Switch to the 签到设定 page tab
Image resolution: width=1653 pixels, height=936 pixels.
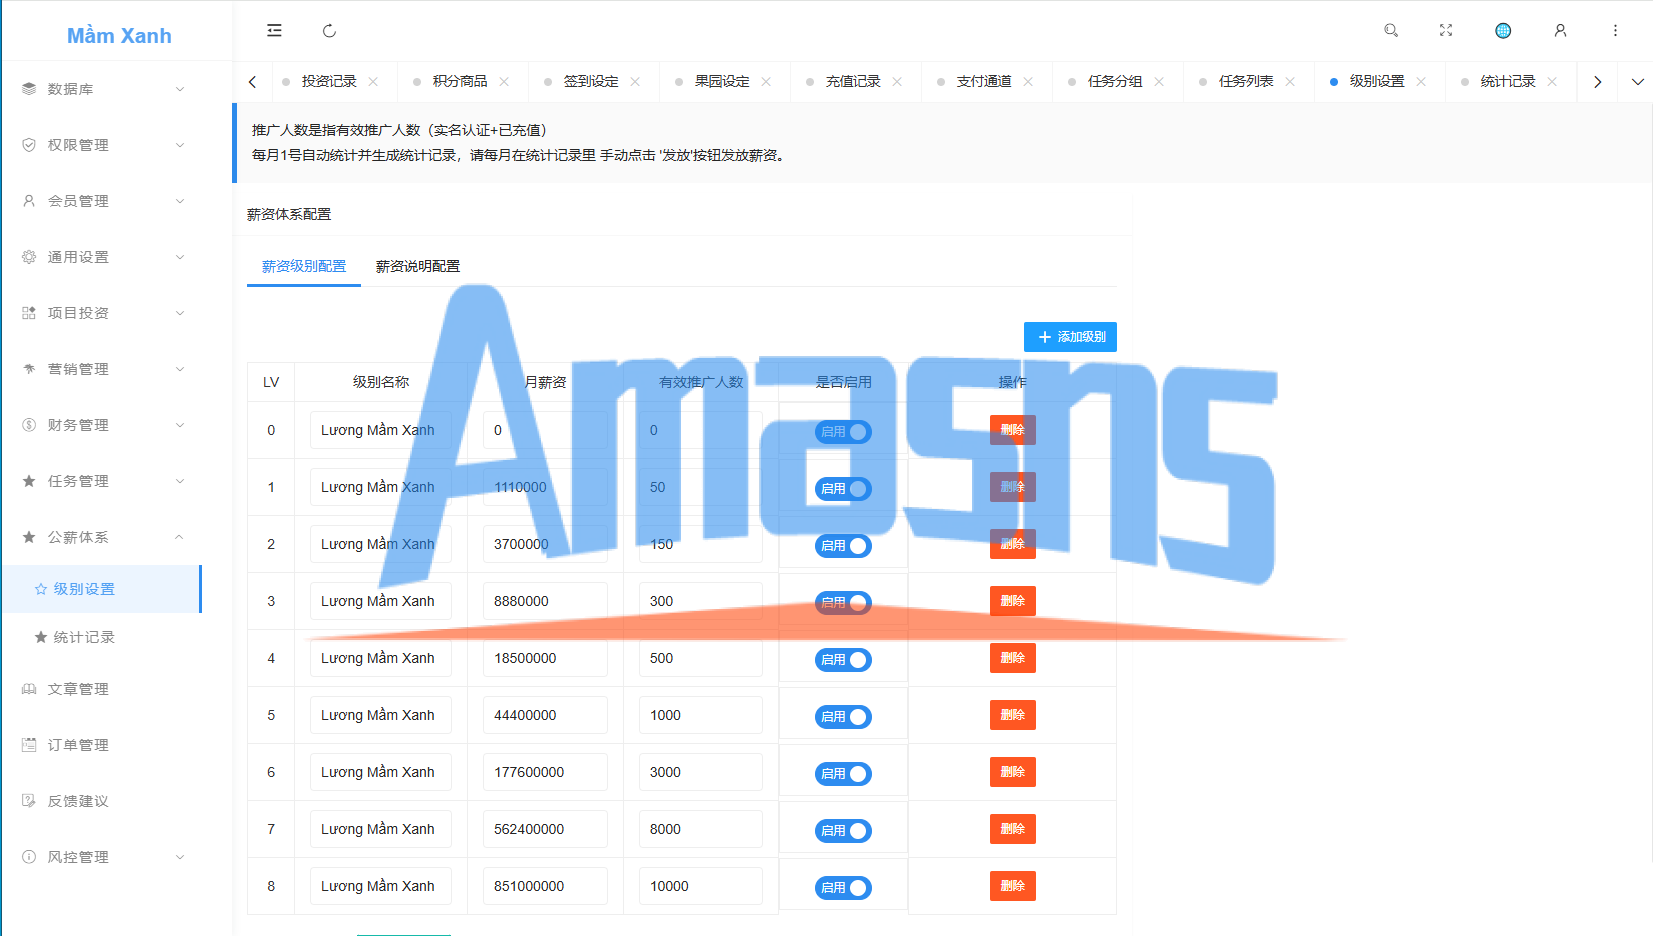[x=590, y=82]
